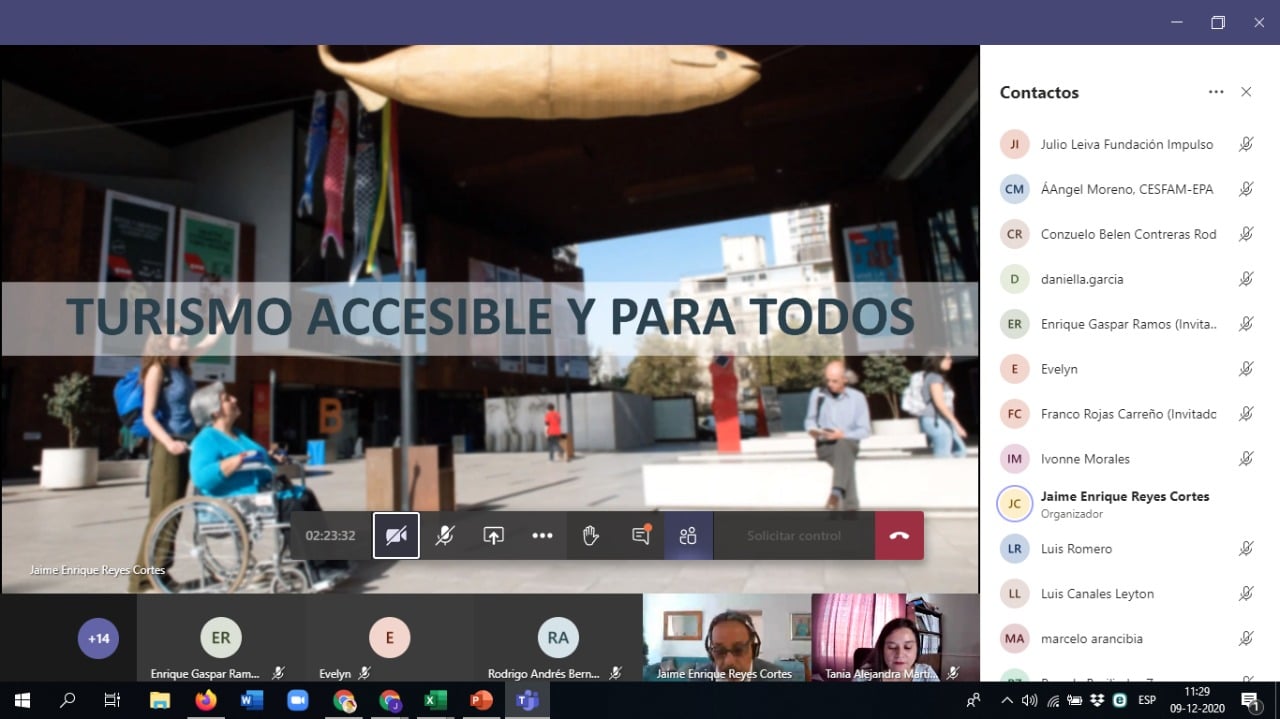Mute Julio Leiva Fundación Impulso
The image size is (1280, 719).
click(1246, 143)
